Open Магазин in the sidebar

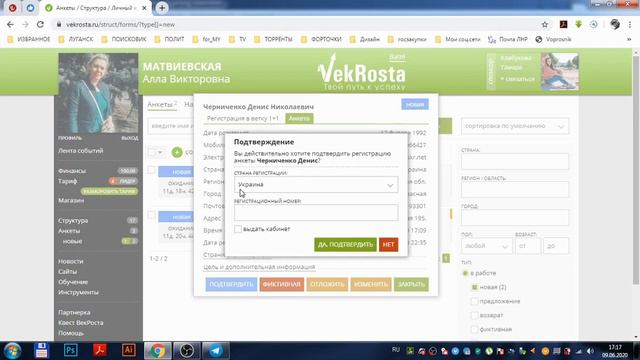pos(71,200)
